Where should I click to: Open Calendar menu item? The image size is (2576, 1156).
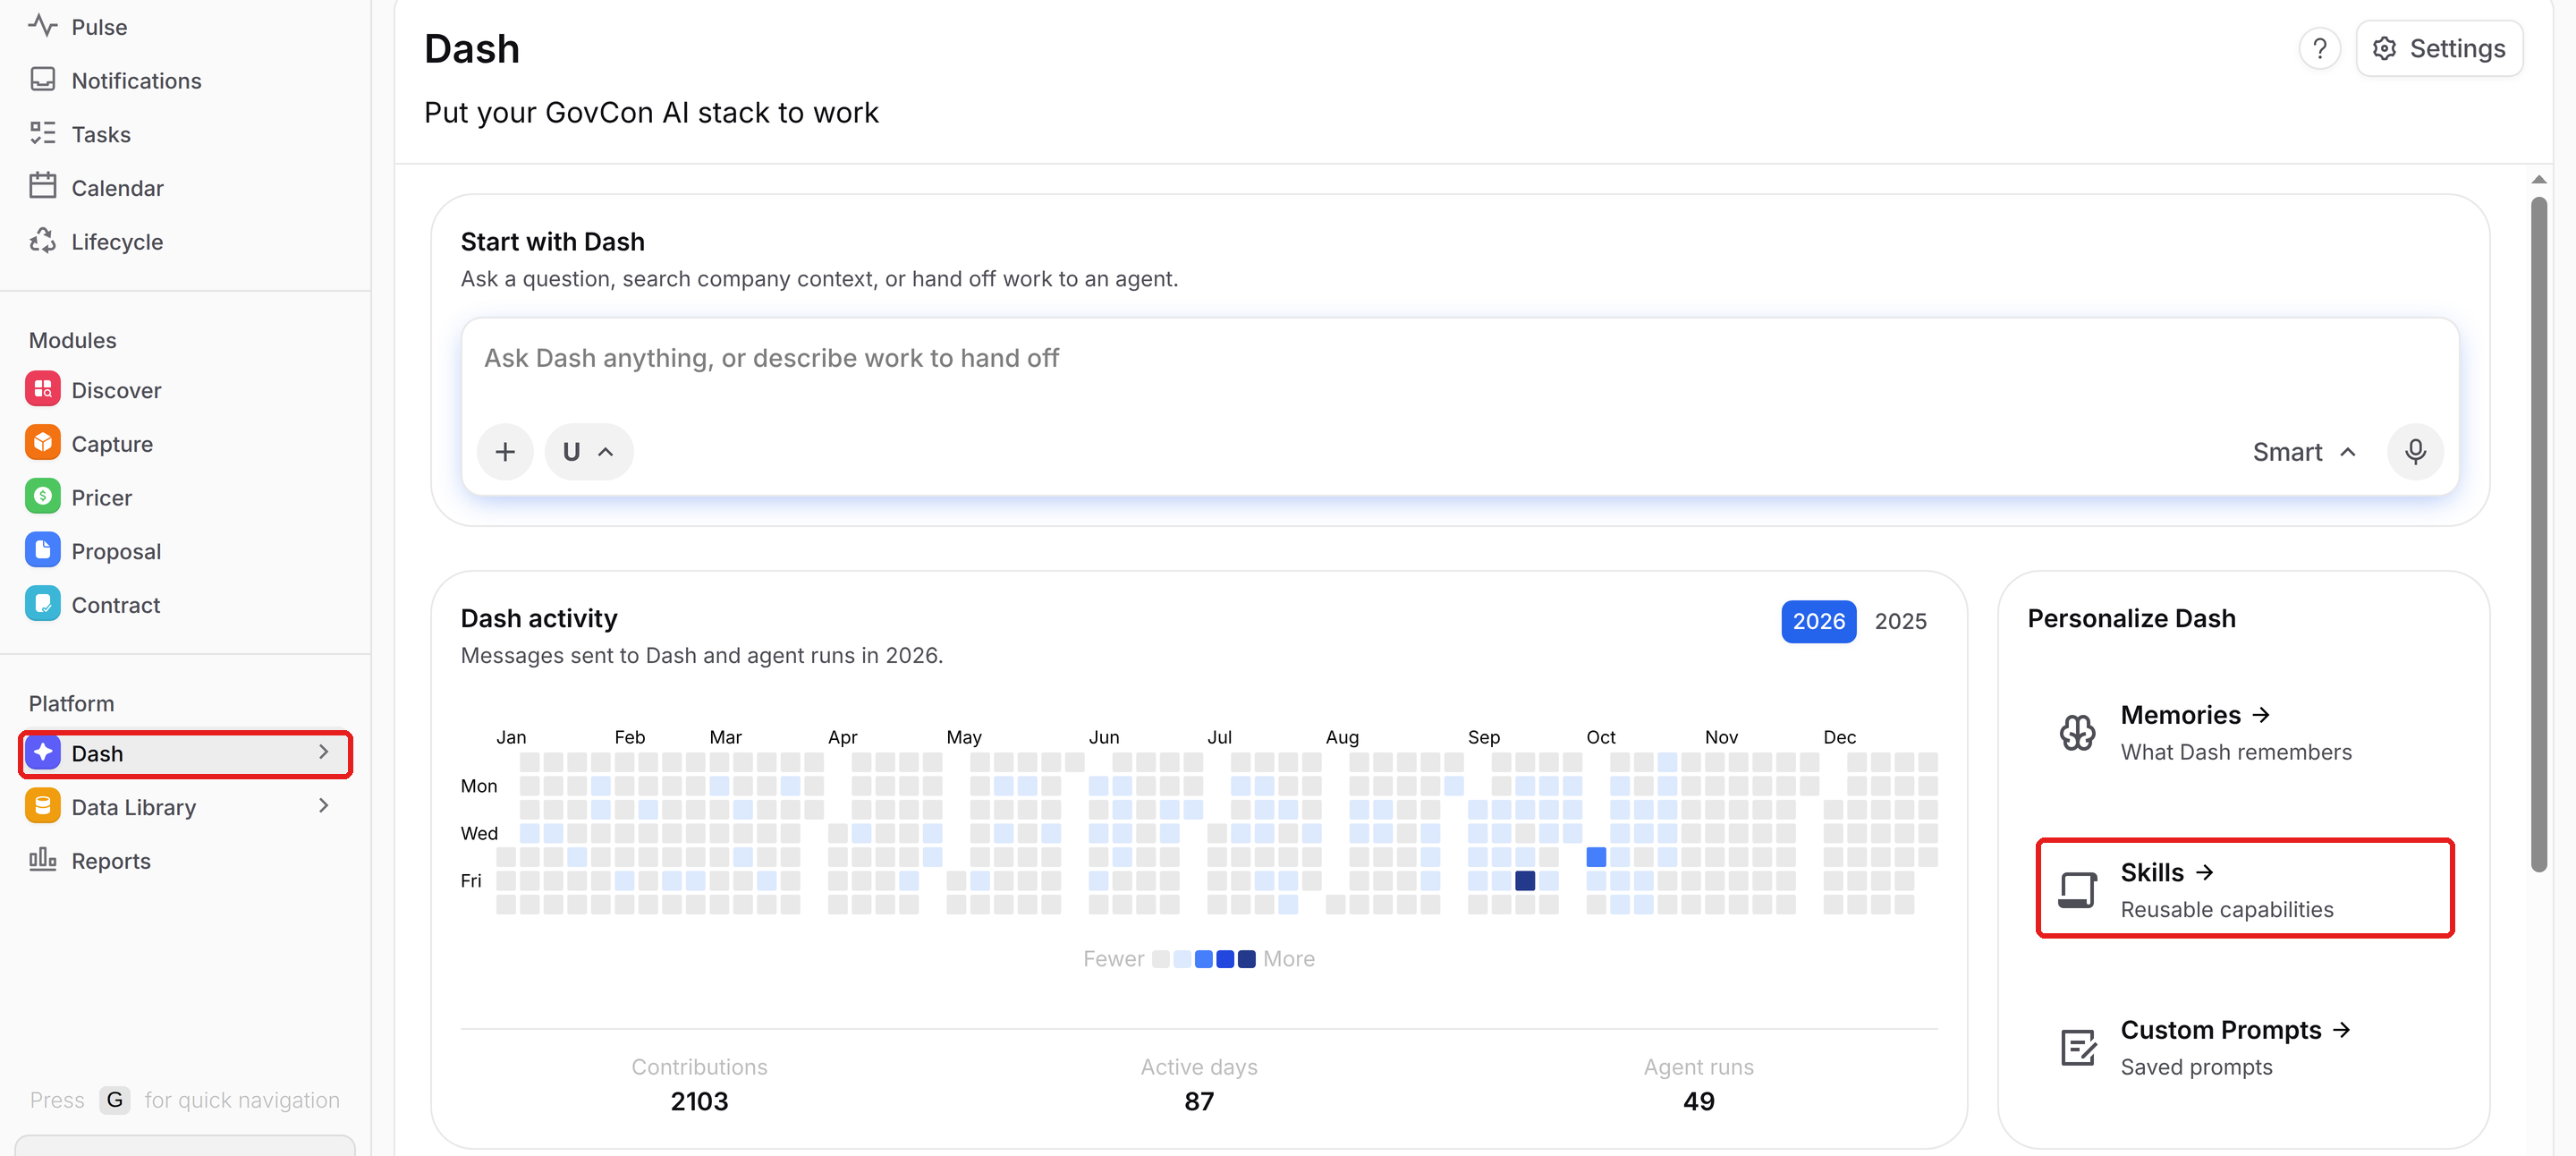point(117,188)
